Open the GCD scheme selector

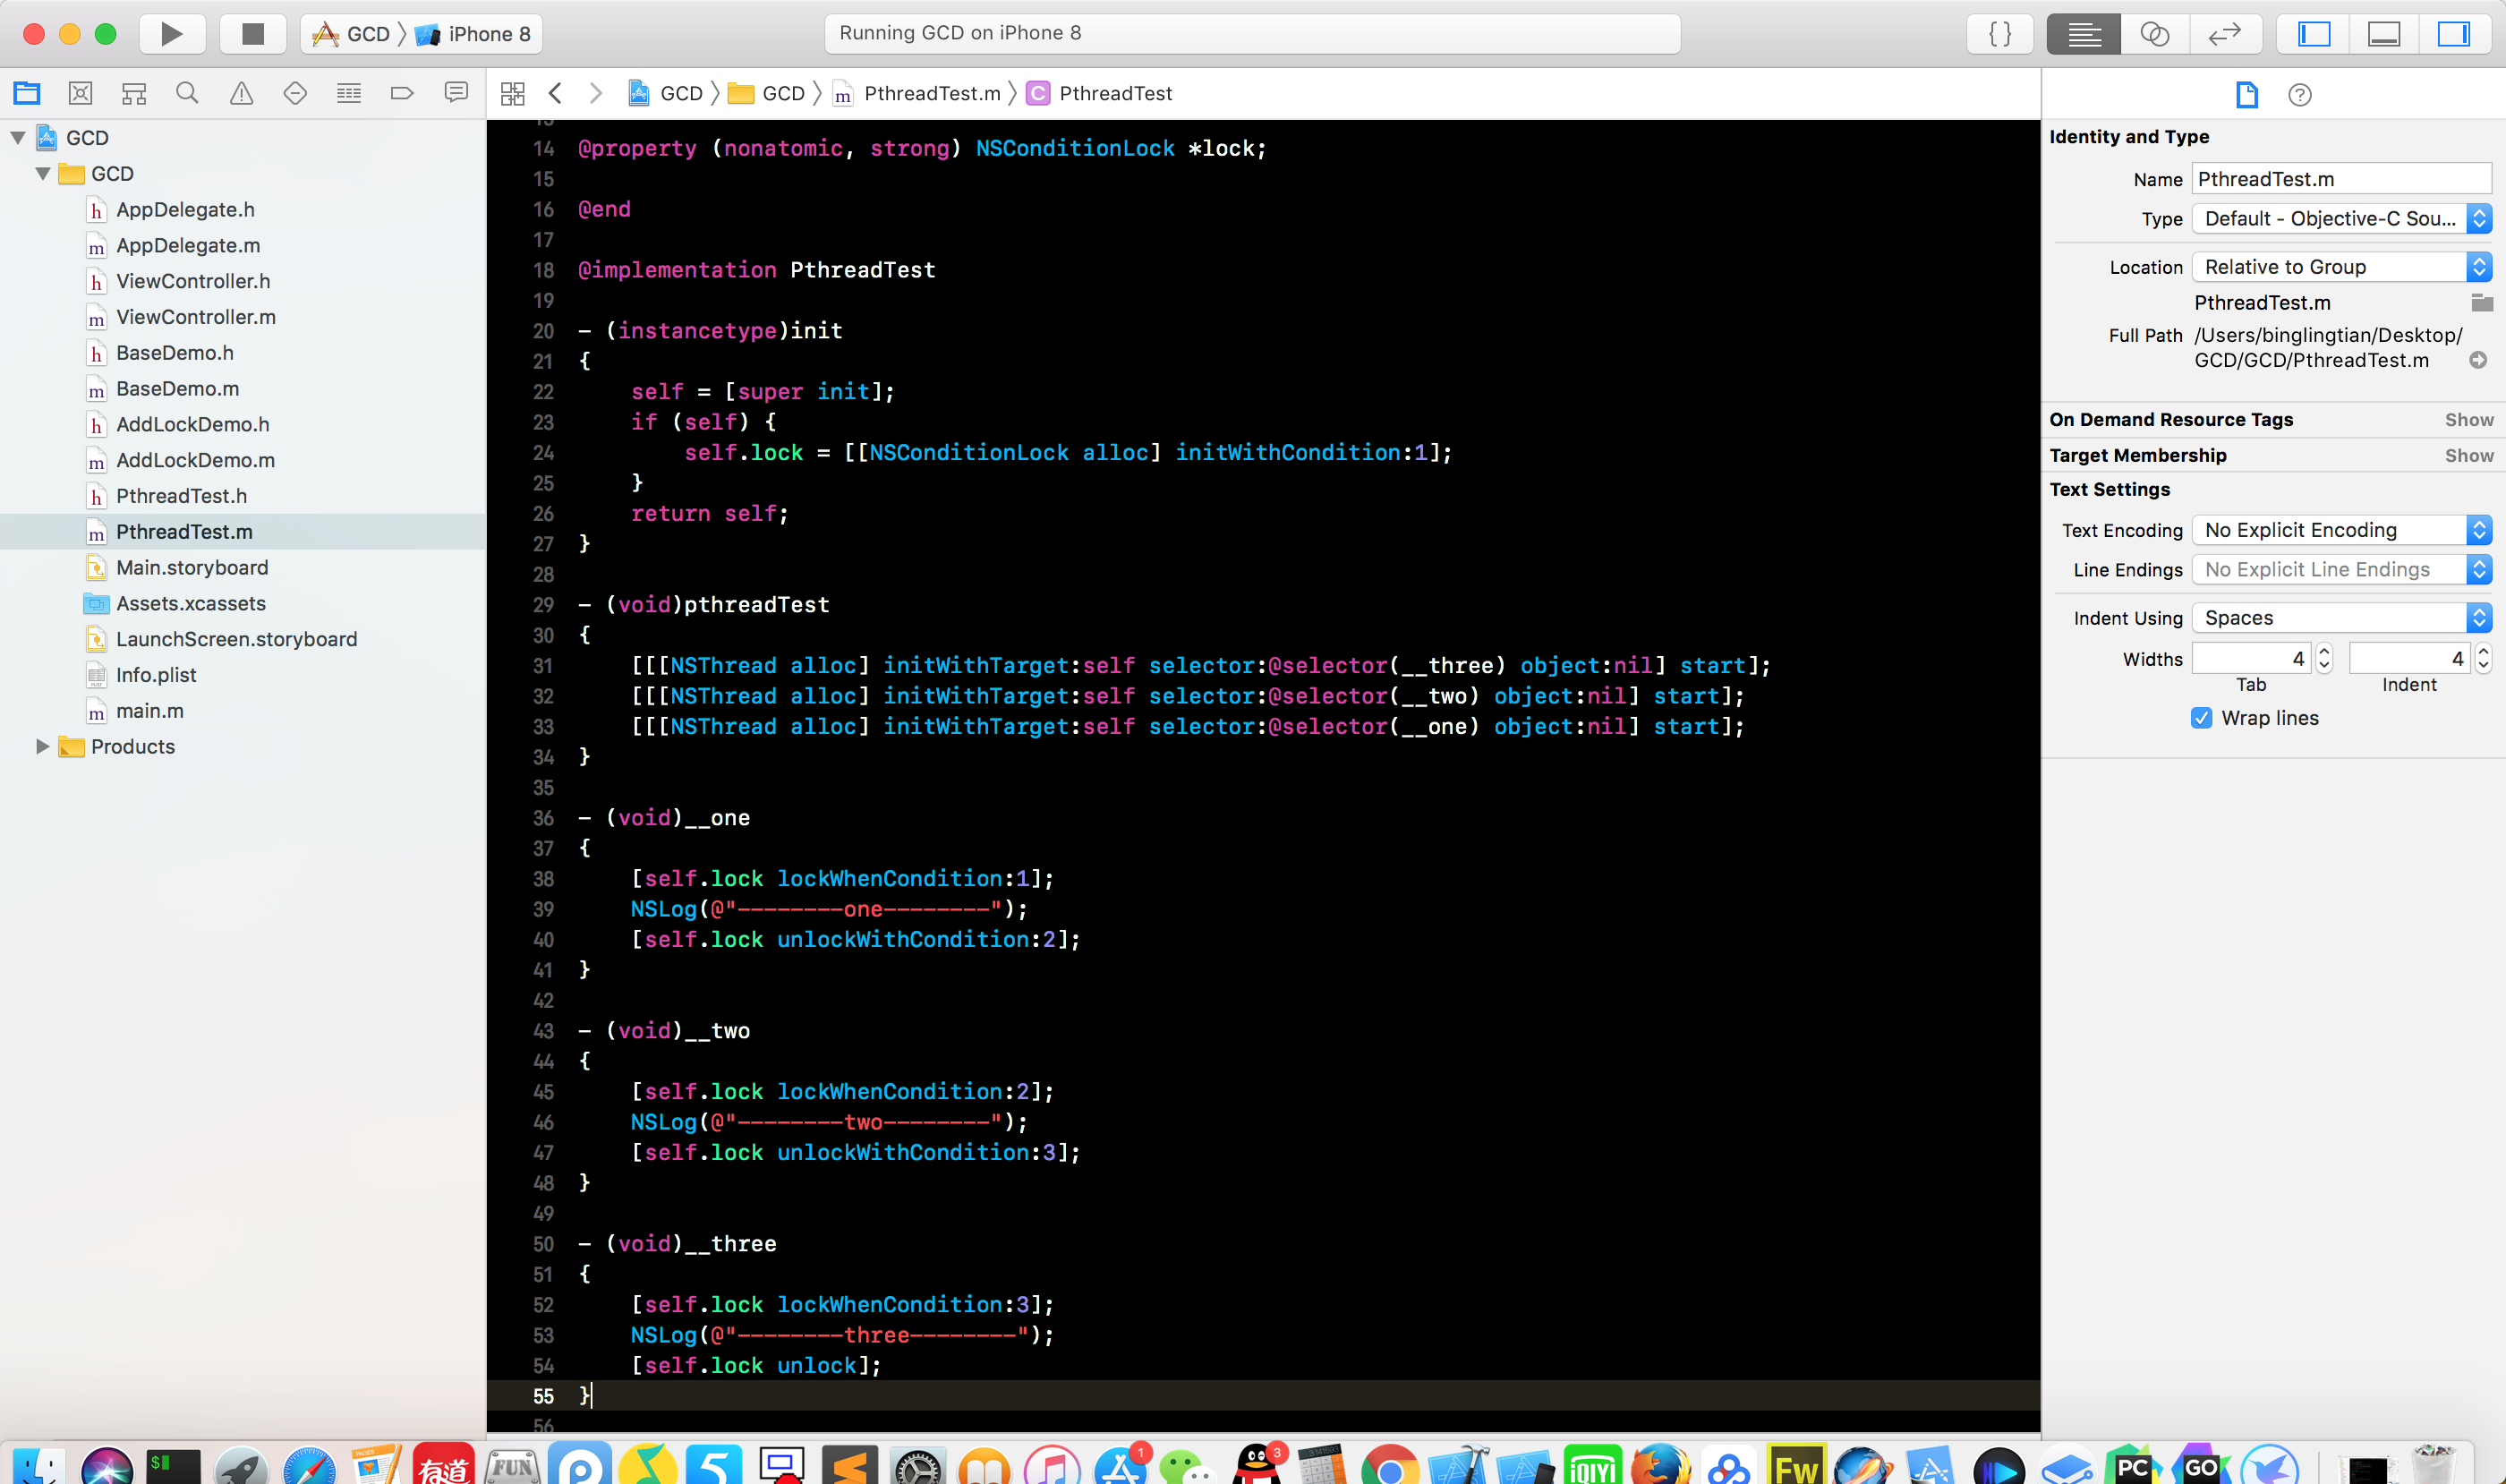(352, 34)
